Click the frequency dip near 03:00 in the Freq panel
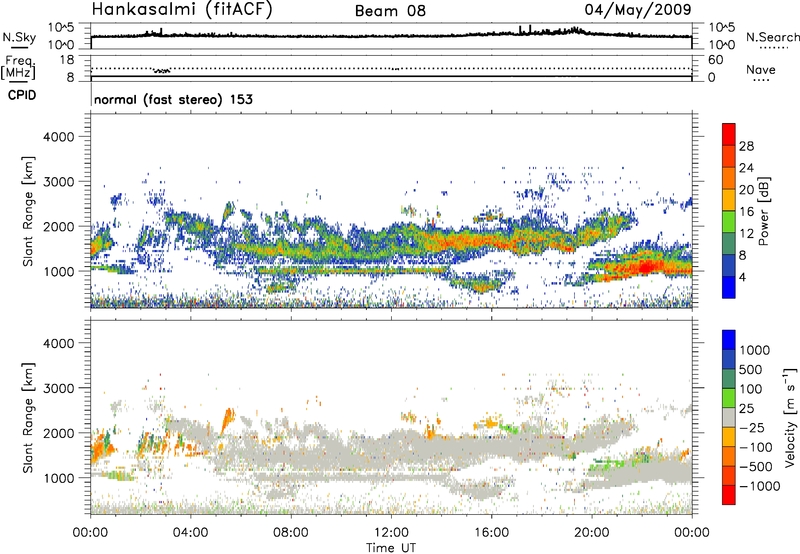The image size is (800, 554). tap(162, 70)
